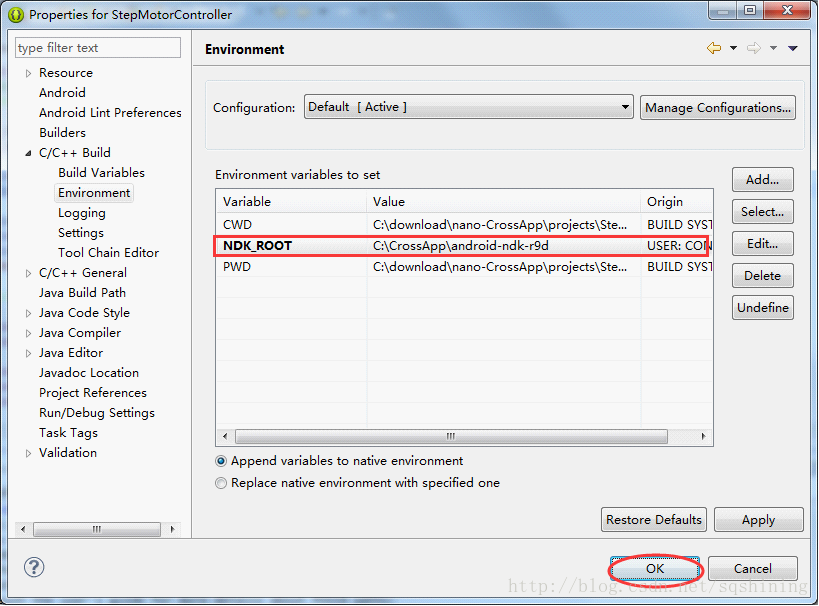The image size is (819, 606).
Task: Select Builders in the tree
Action: 62,133
